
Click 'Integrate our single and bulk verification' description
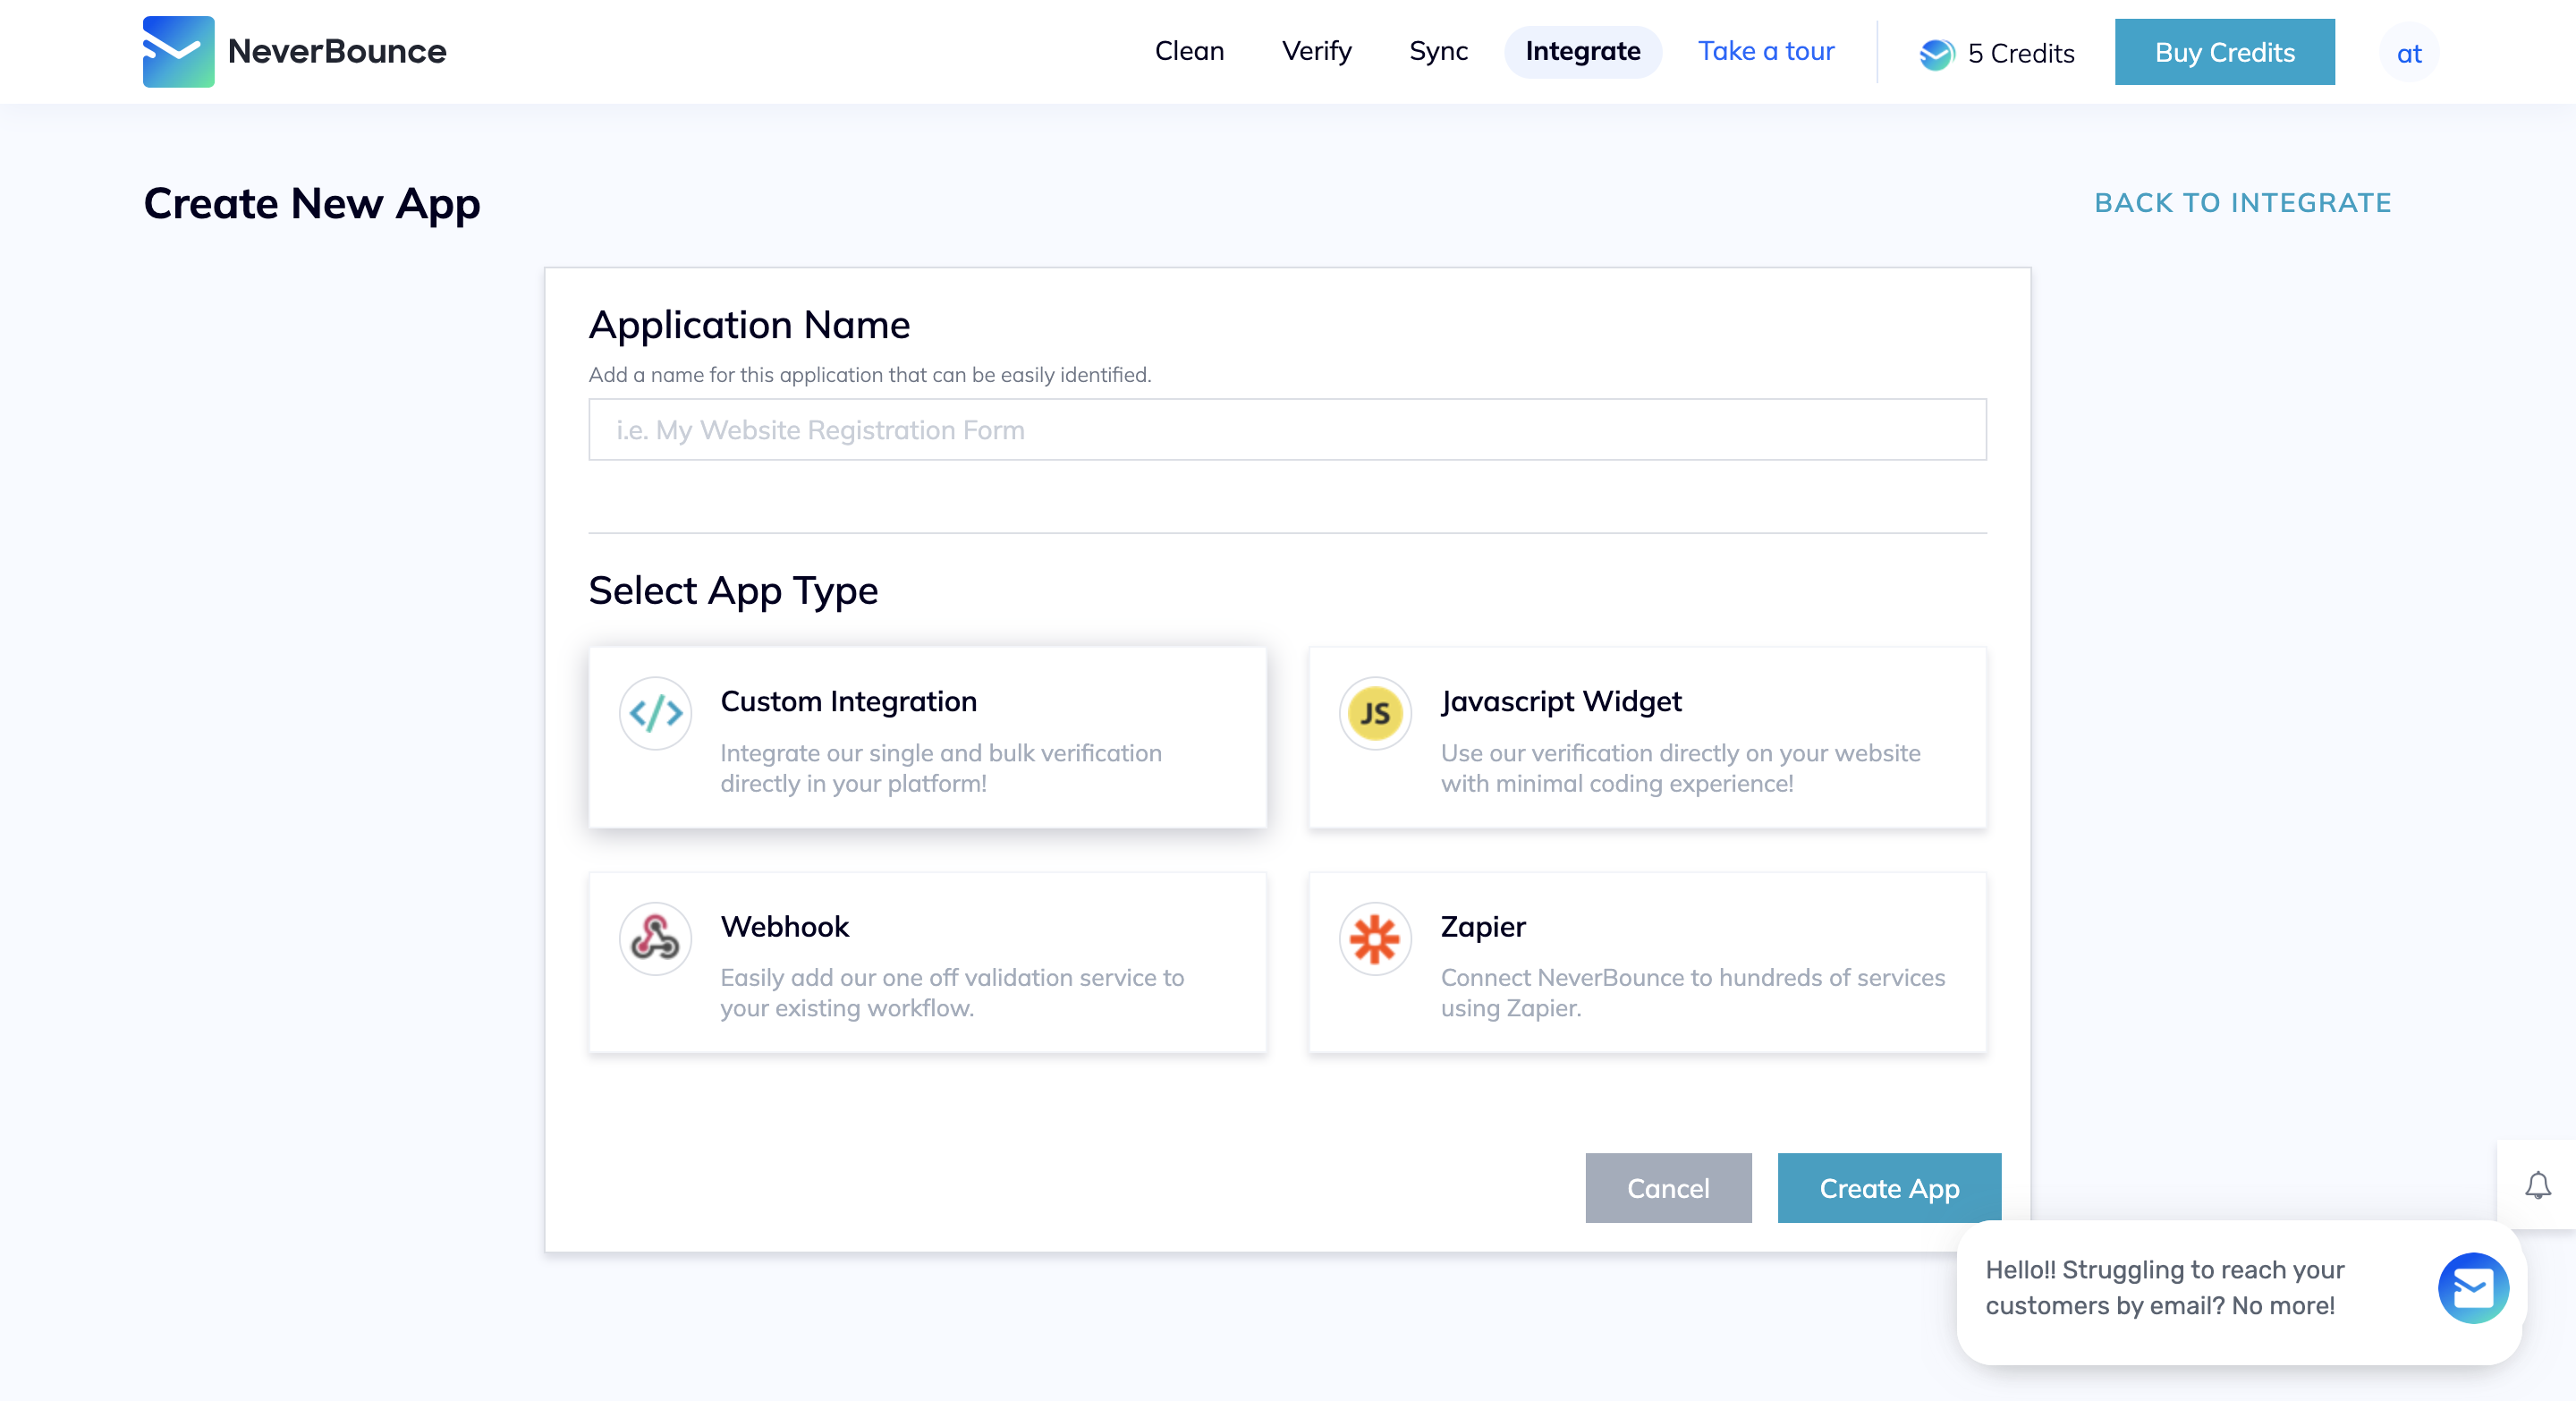(940, 768)
